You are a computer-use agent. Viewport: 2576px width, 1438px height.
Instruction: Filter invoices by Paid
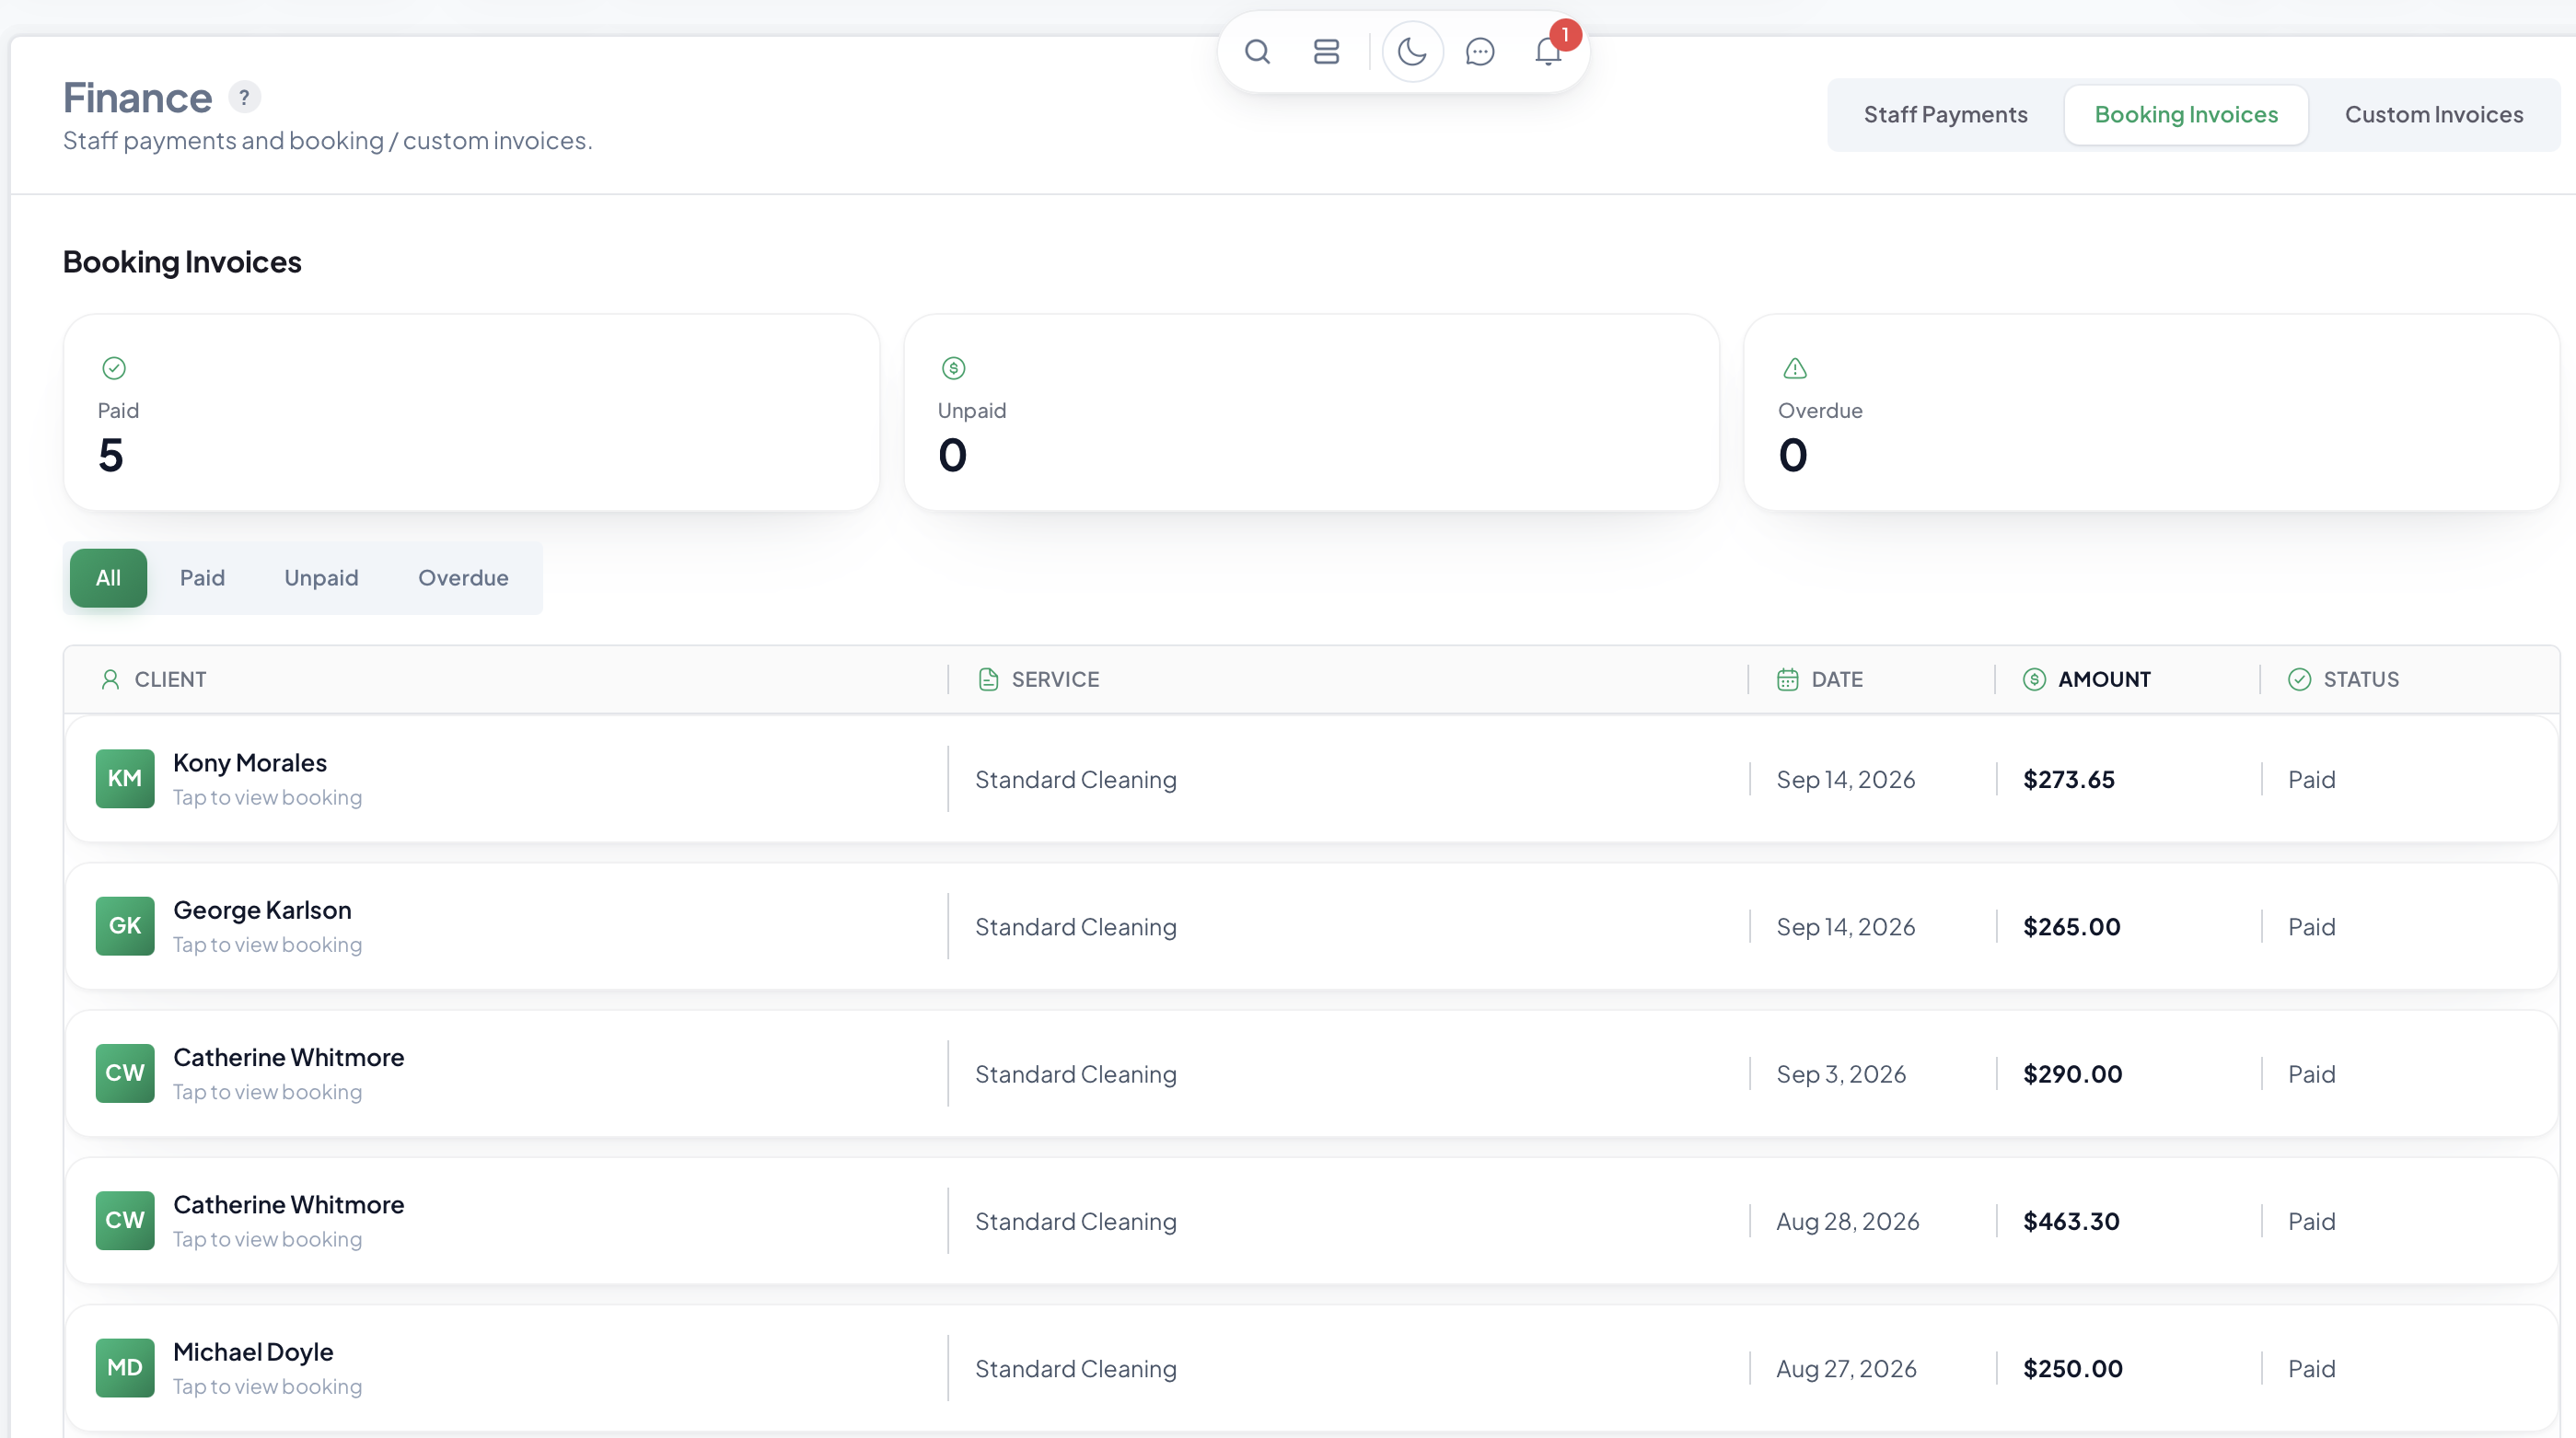(202, 578)
